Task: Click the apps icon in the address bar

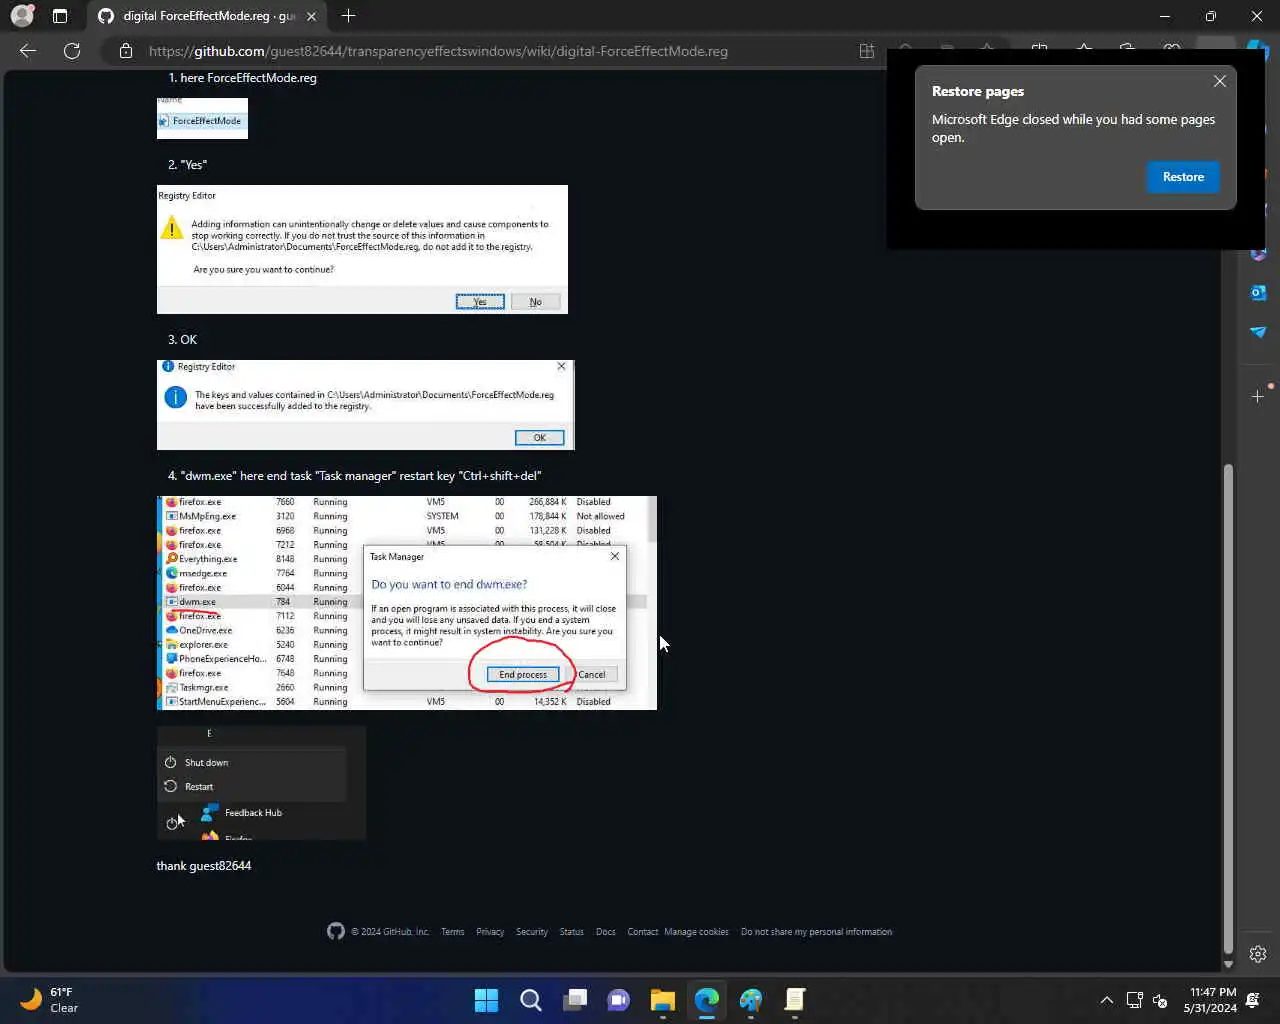Action: coord(867,51)
